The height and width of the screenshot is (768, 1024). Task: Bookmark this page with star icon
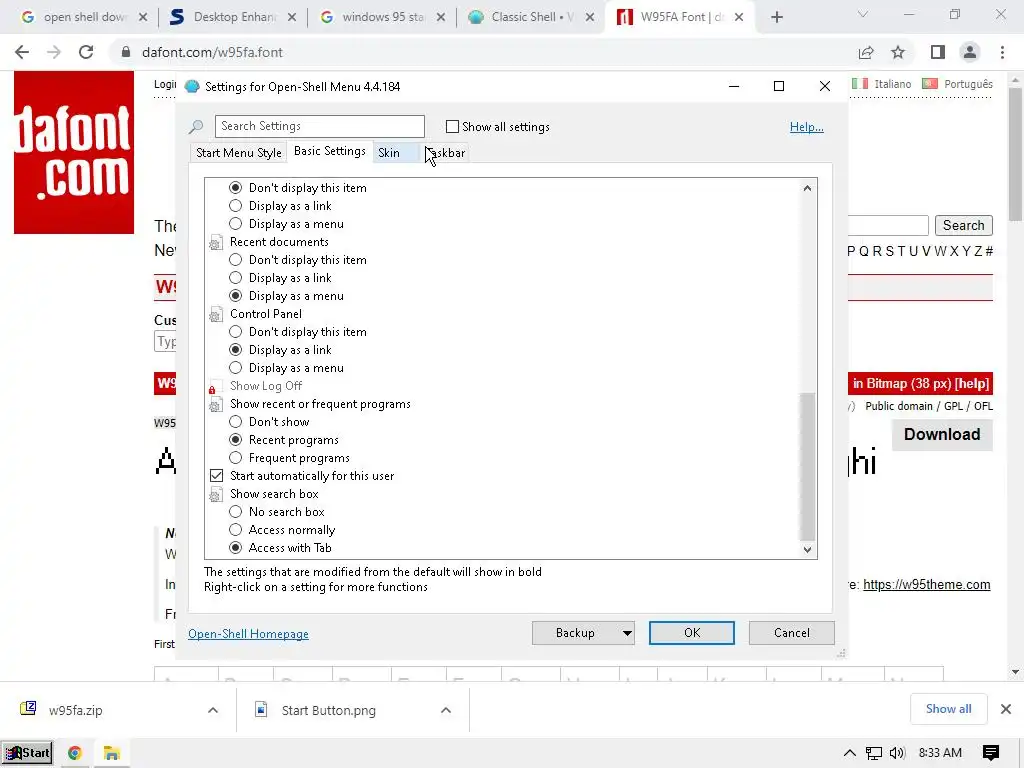point(898,52)
